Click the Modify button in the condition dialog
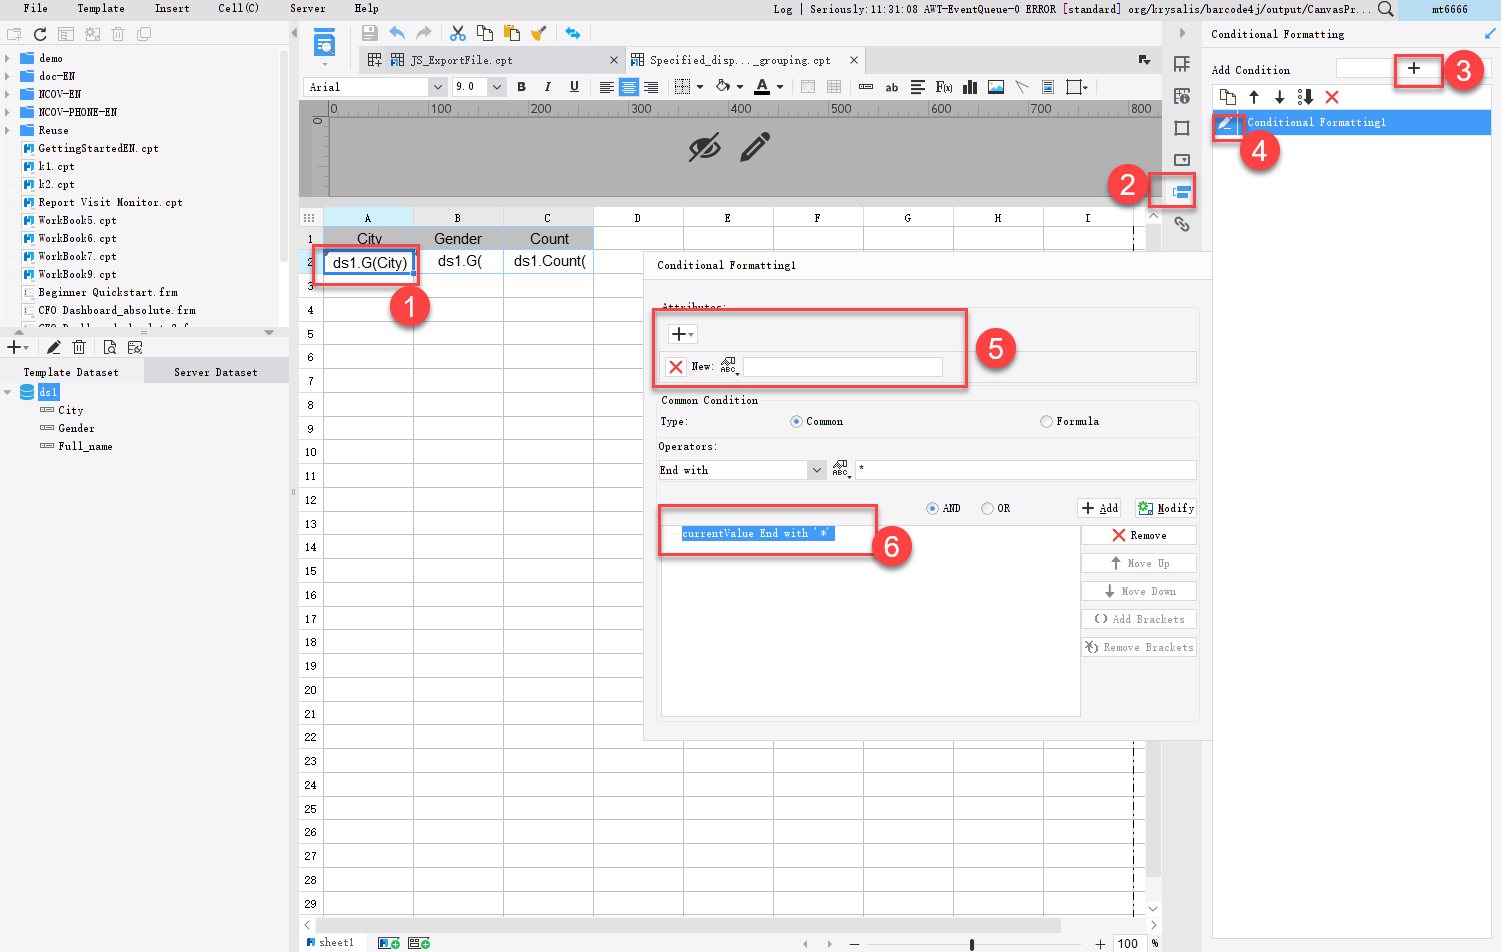The width and height of the screenshot is (1501, 952). pos(1164,508)
